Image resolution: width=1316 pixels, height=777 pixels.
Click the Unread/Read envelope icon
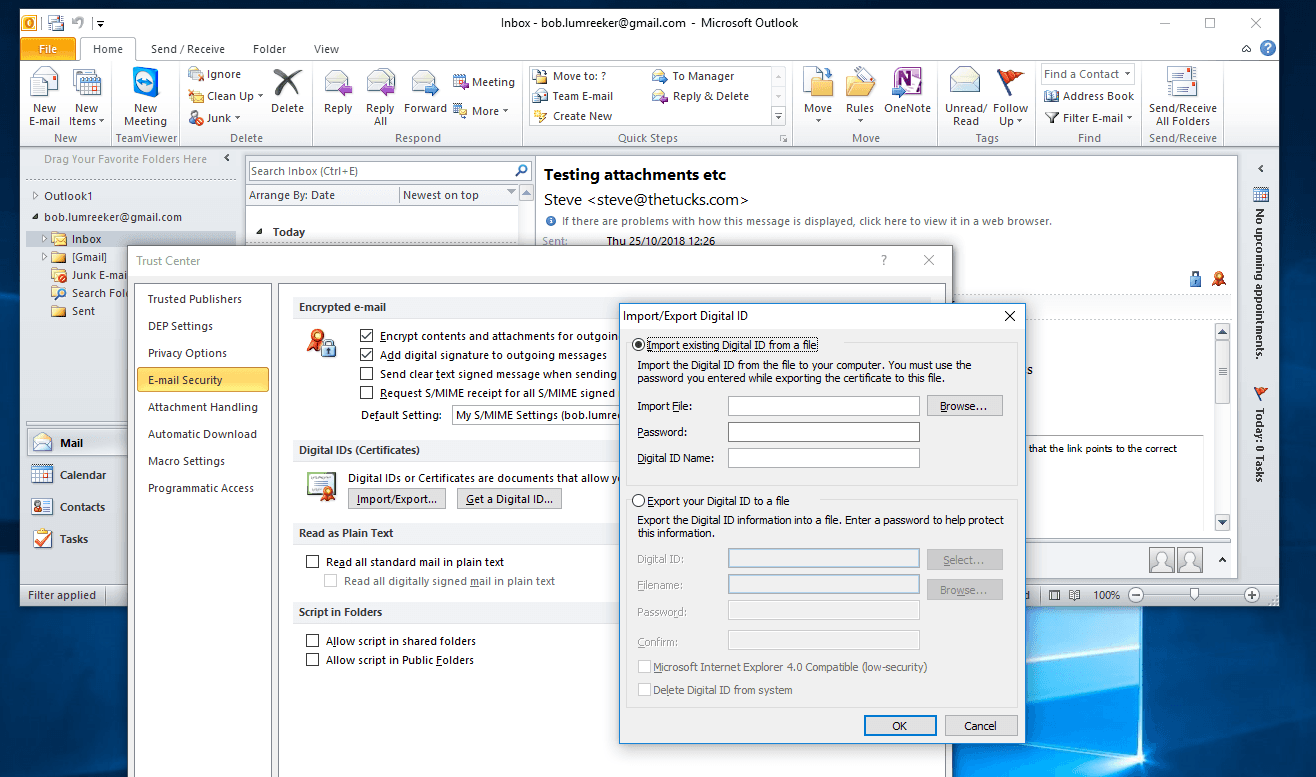point(965,83)
